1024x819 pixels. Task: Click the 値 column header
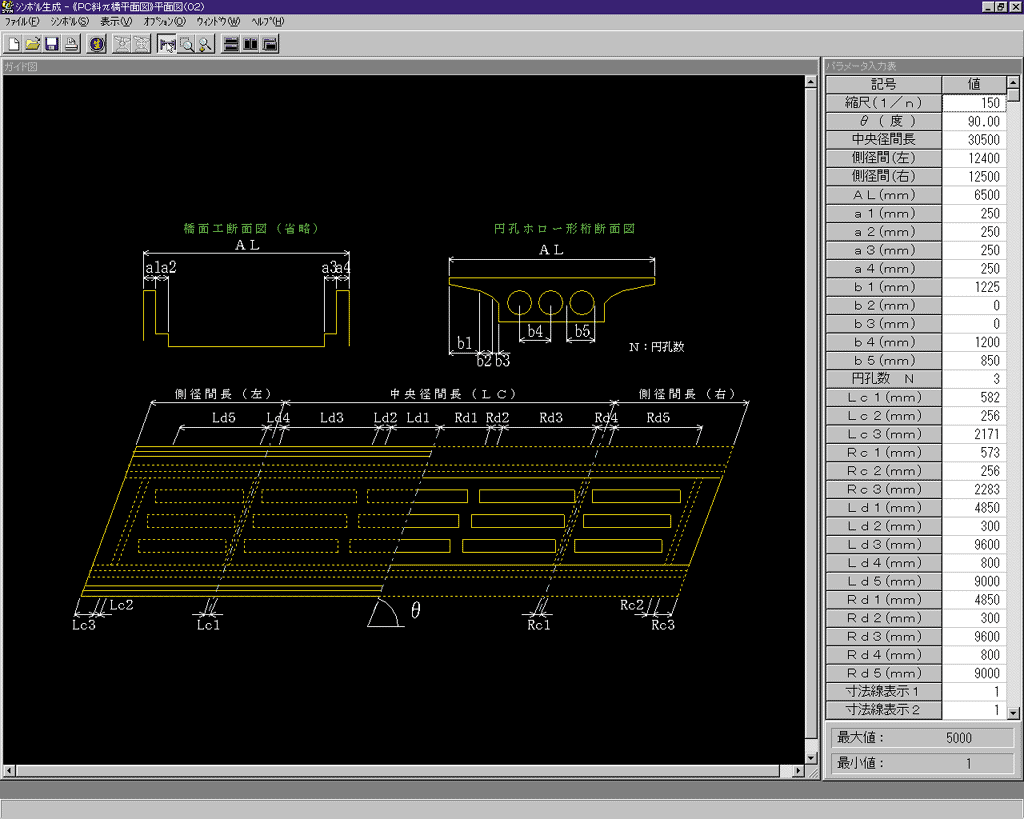click(x=974, y=84)
